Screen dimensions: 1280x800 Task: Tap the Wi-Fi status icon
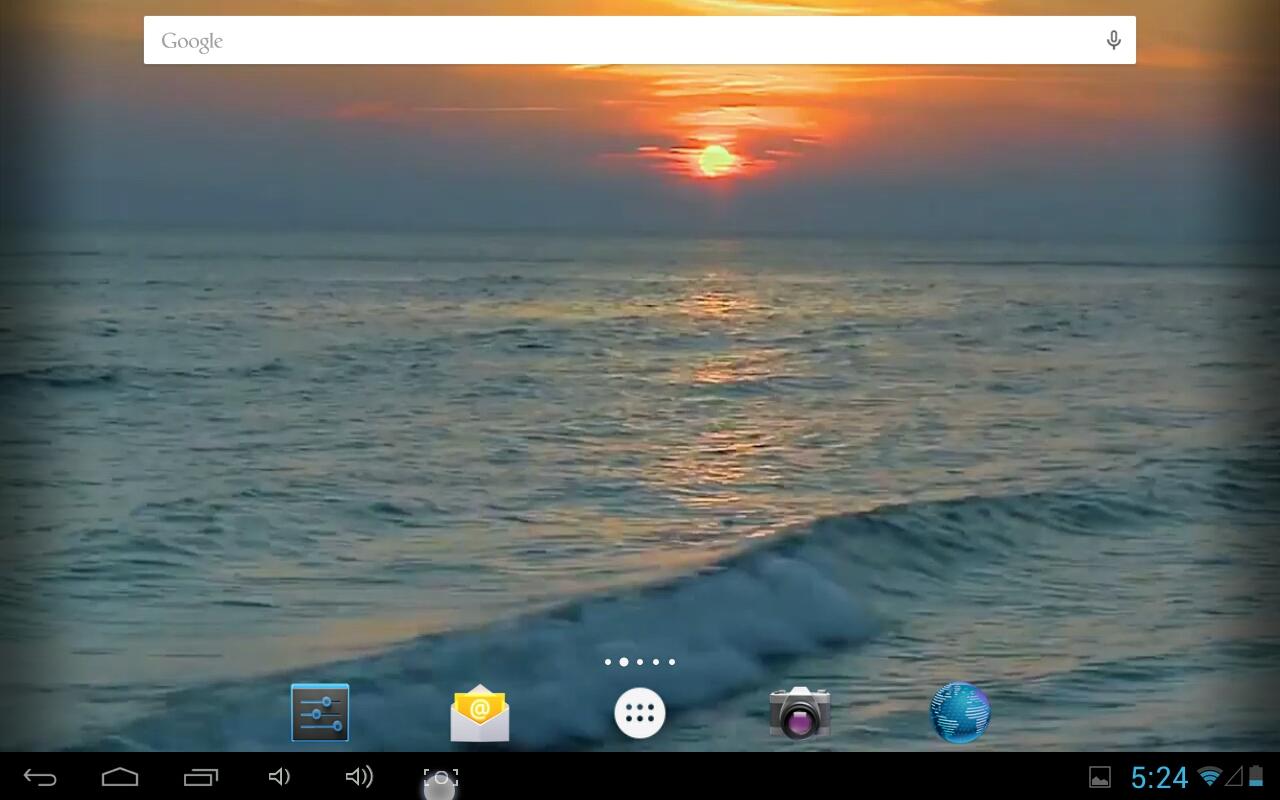1210,777
